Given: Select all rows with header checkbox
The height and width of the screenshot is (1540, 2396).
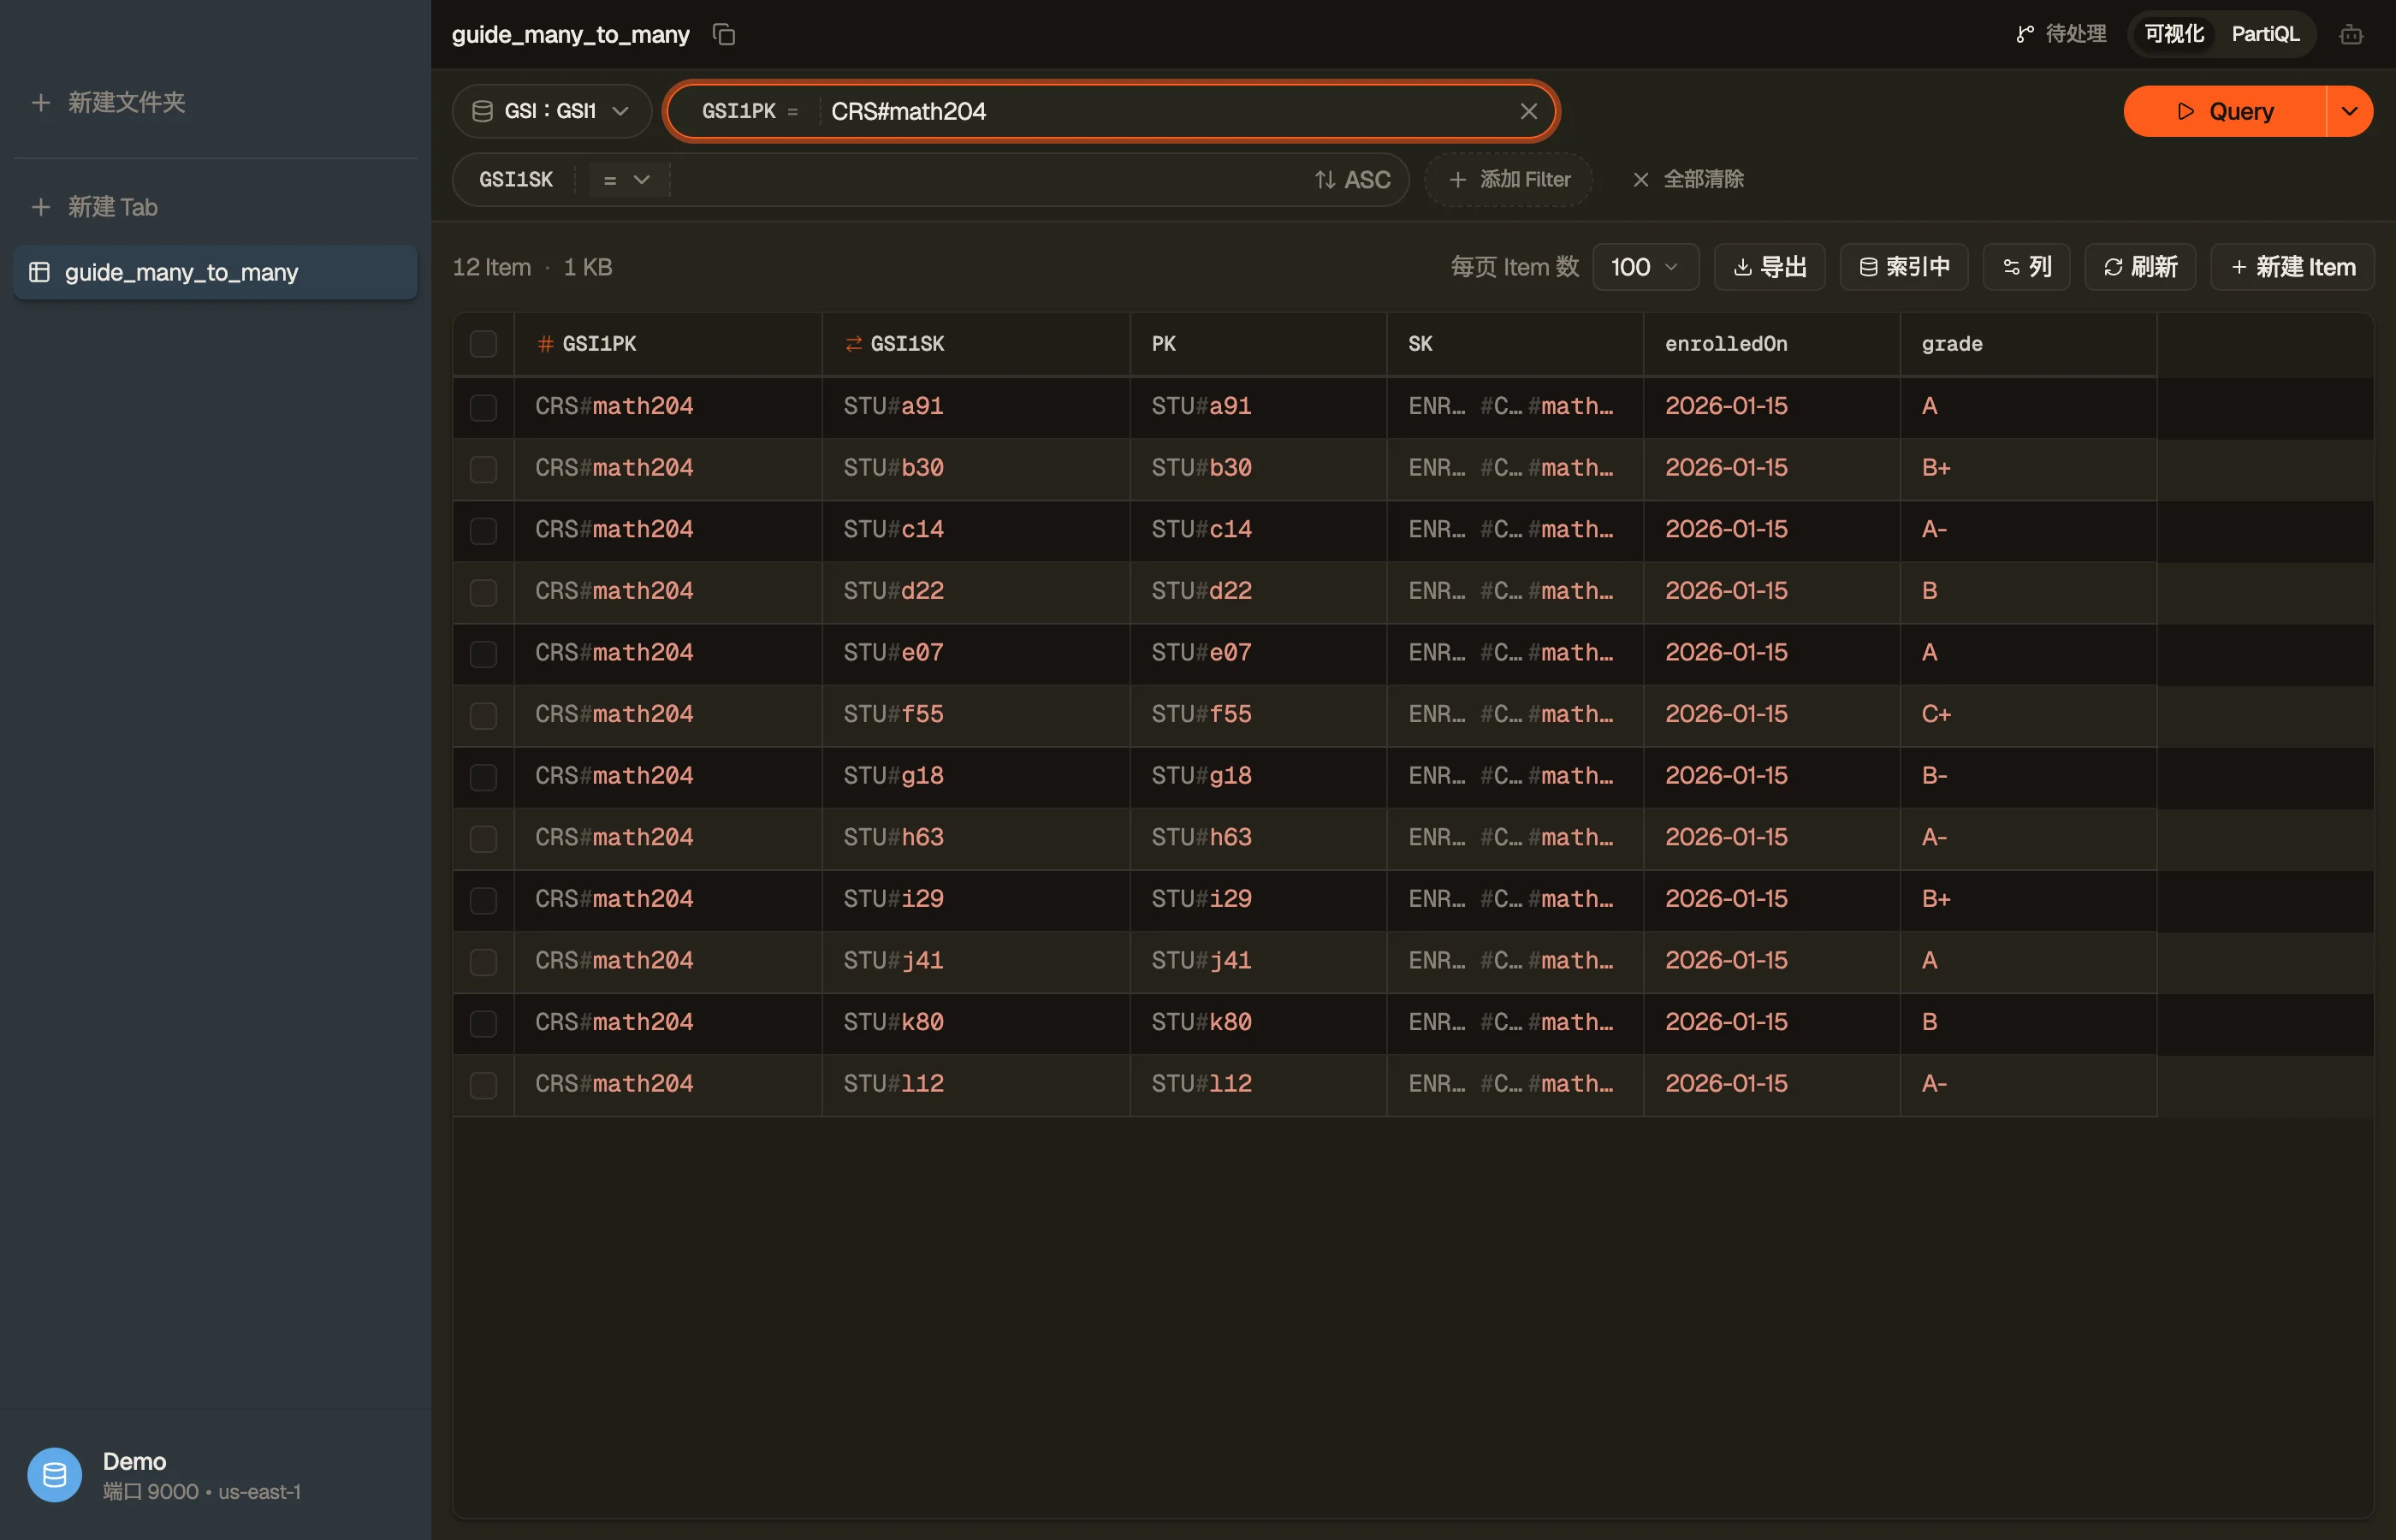Looking at the screenshot, I should coord(483,344).
